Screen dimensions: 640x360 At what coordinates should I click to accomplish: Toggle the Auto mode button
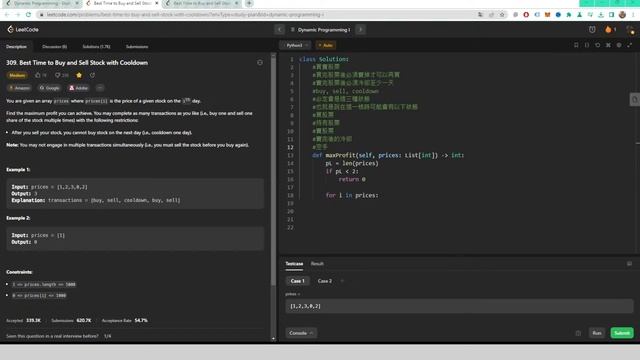point(326,45)
